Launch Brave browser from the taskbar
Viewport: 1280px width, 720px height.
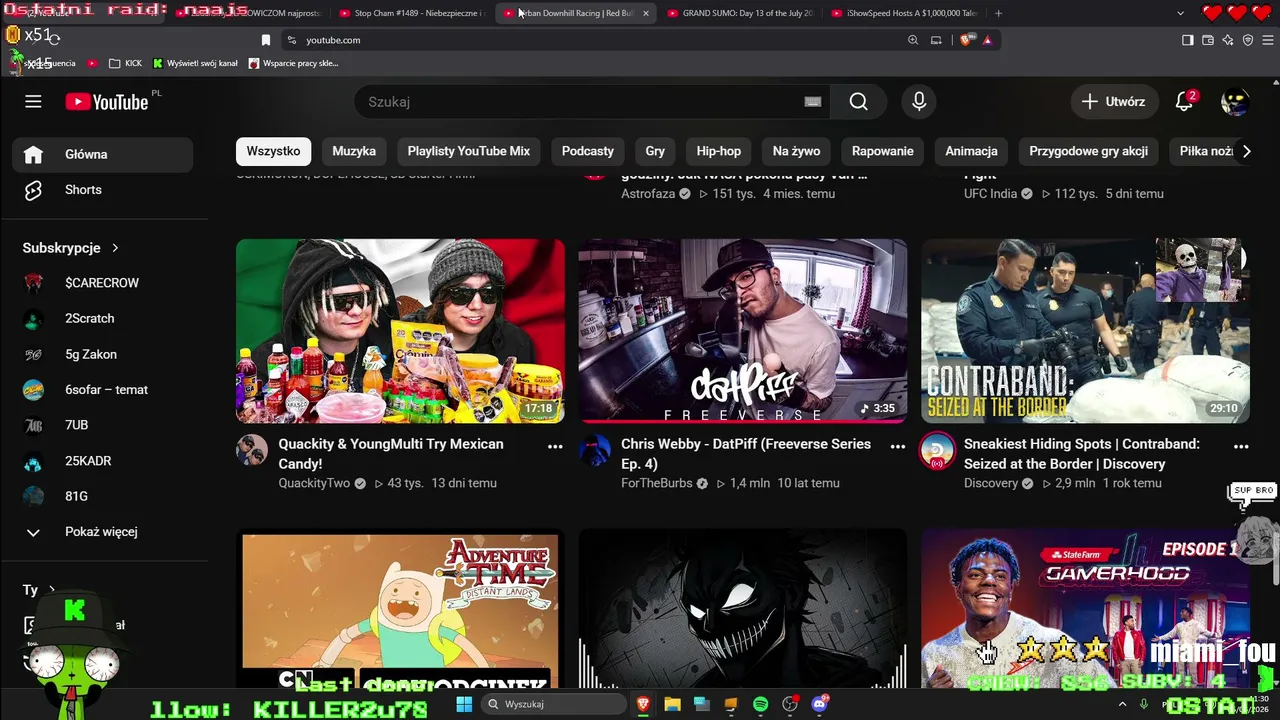643,704
